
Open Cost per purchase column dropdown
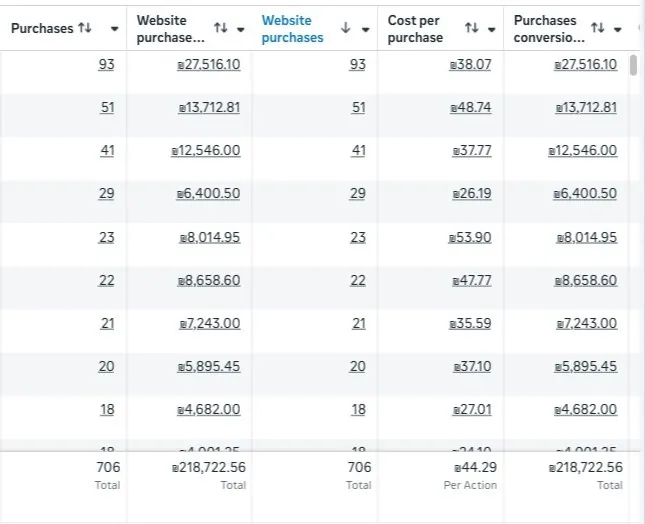tap(492, 29)
